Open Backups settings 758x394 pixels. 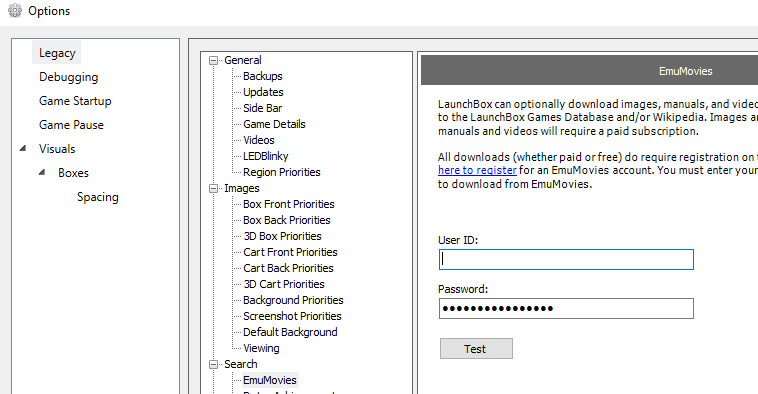(x=262, y=76)
